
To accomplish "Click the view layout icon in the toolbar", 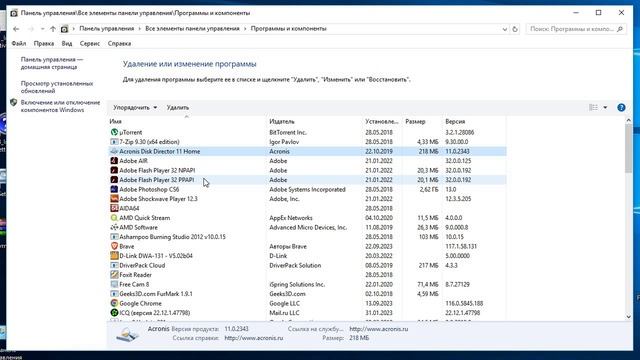I will point(593,107).
